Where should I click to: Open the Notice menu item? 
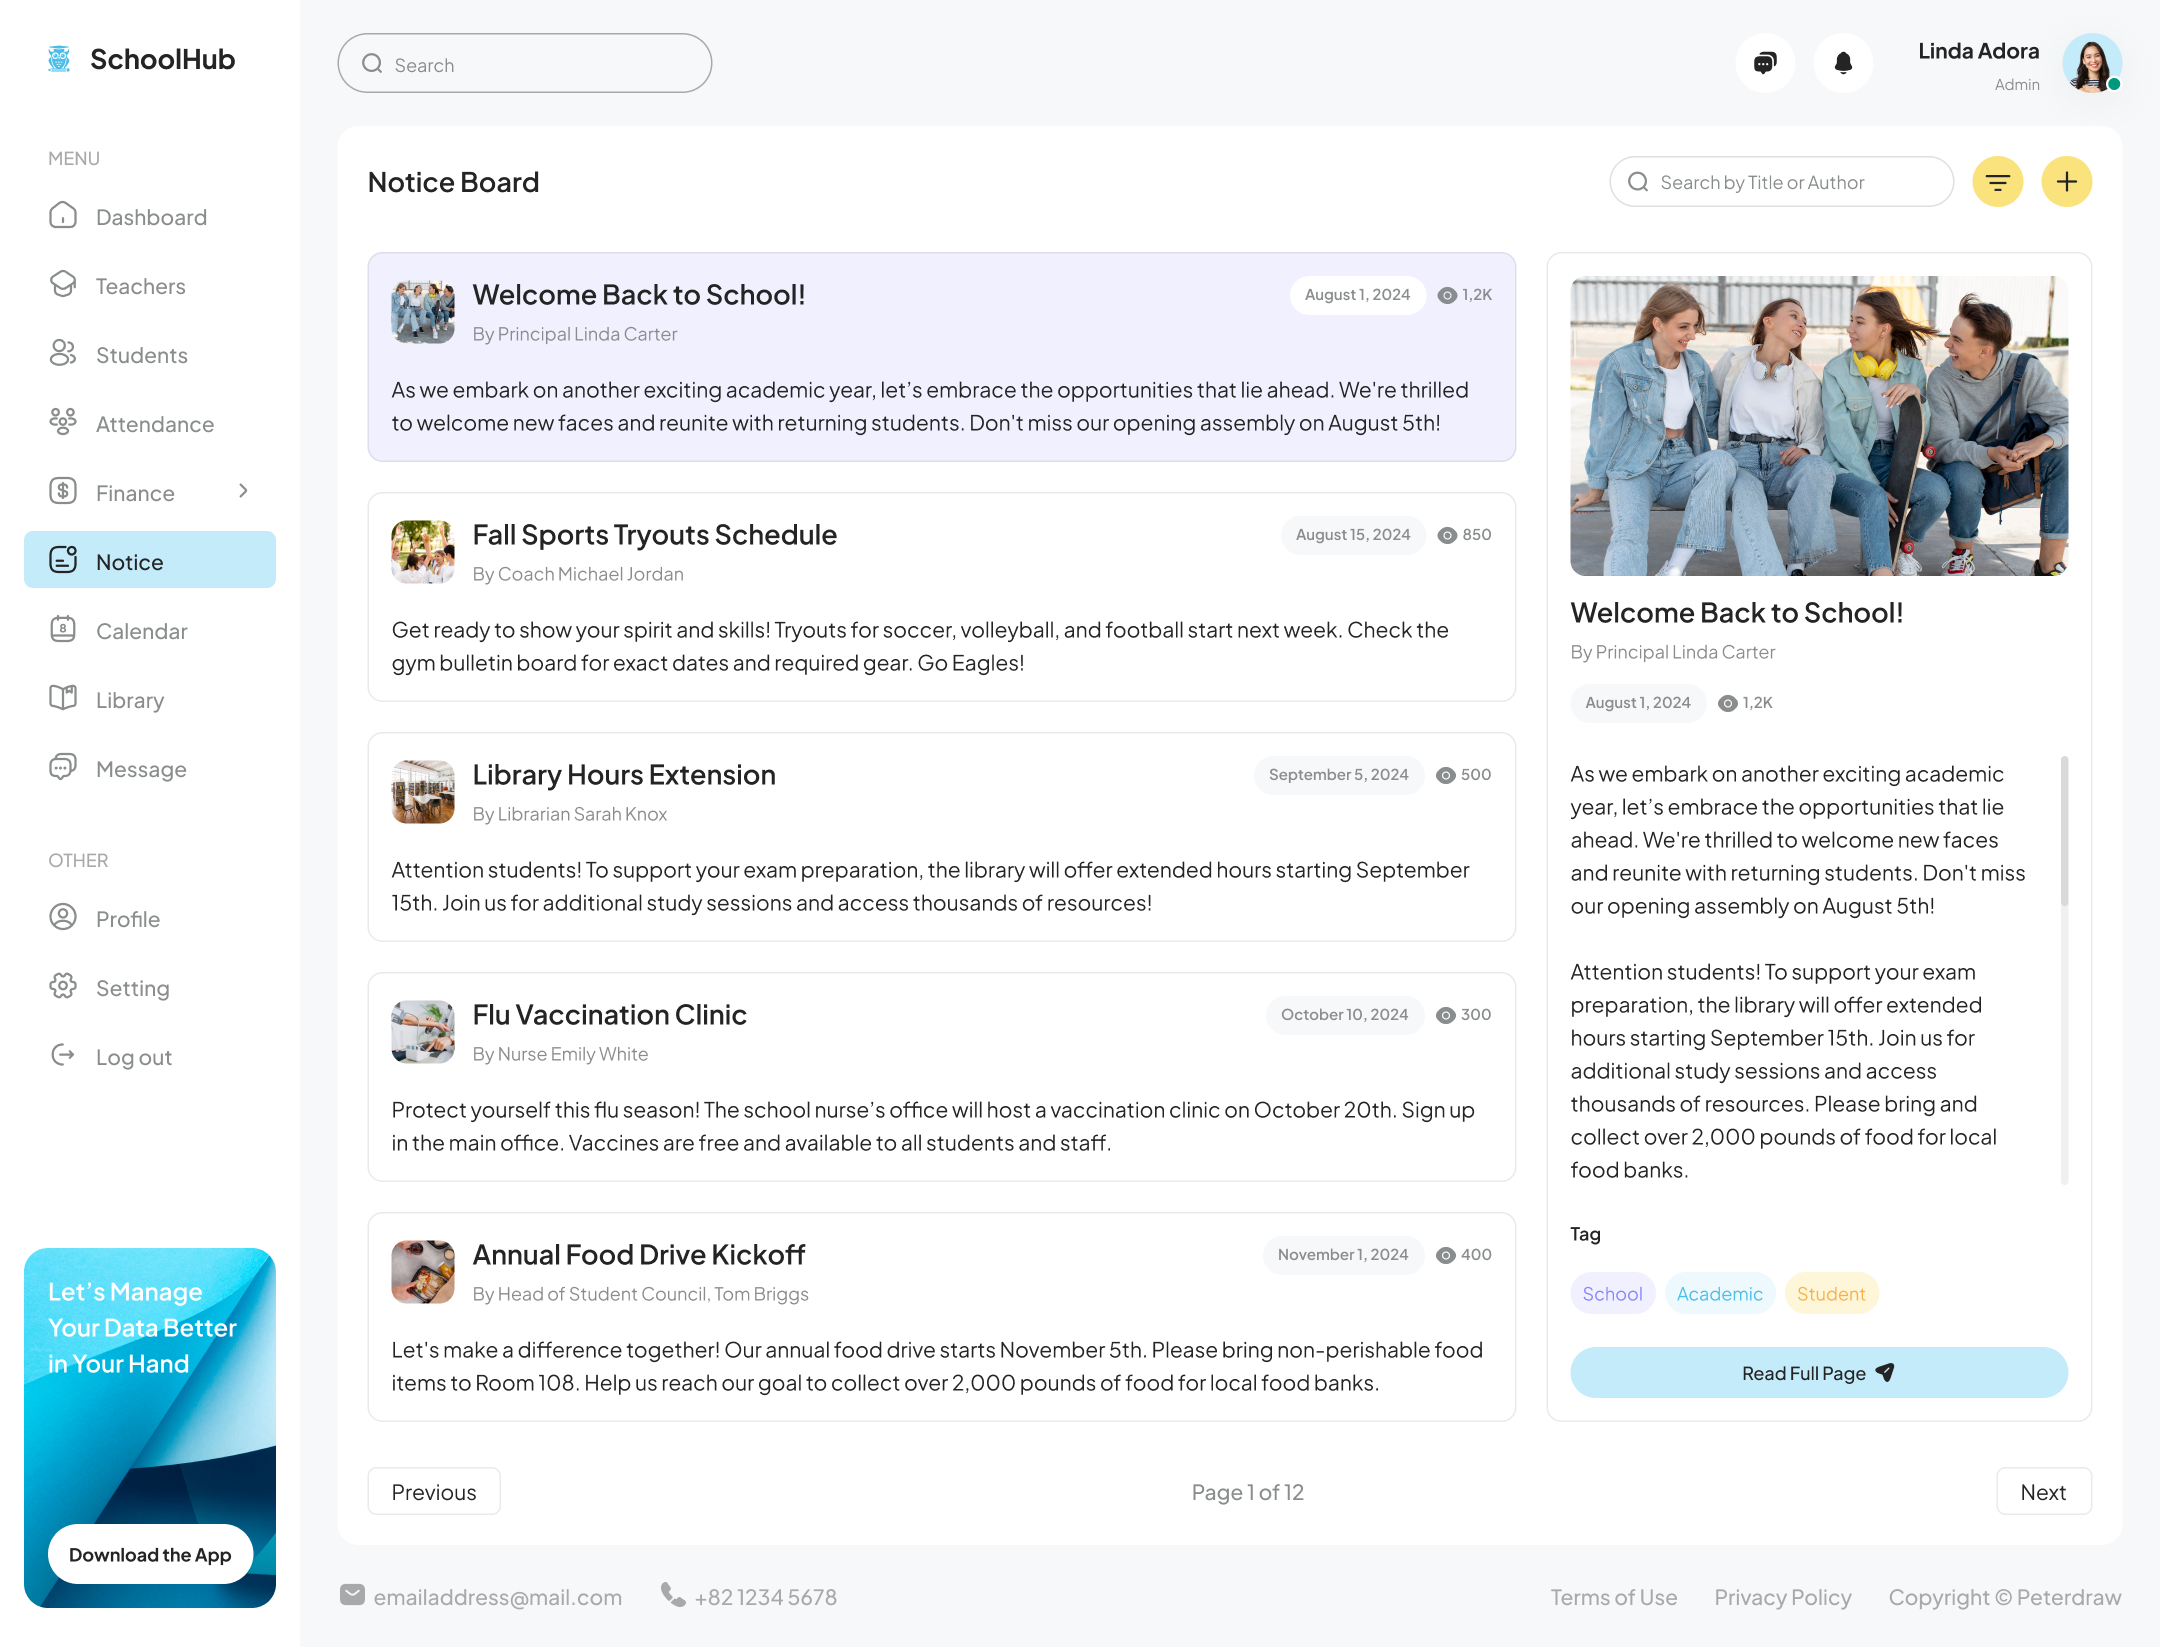click(130, 560)
